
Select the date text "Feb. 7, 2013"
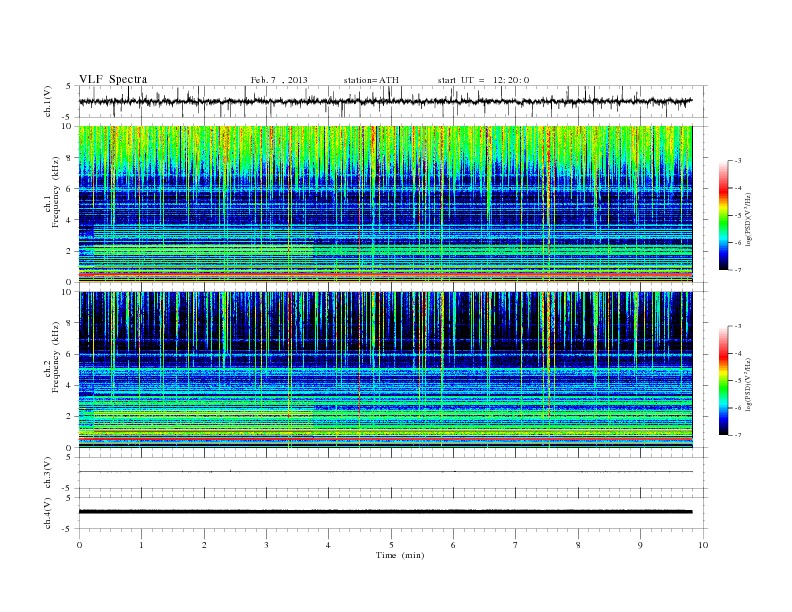[279, 80]
